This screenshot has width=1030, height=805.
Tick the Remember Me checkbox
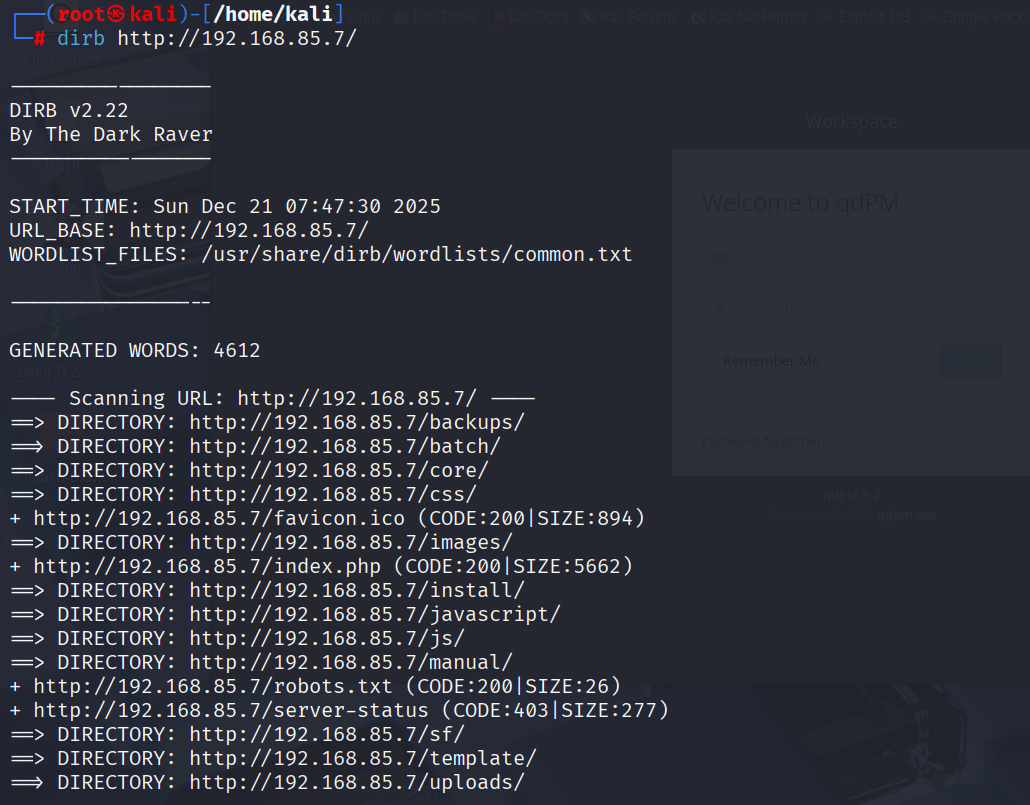(711, 361)
